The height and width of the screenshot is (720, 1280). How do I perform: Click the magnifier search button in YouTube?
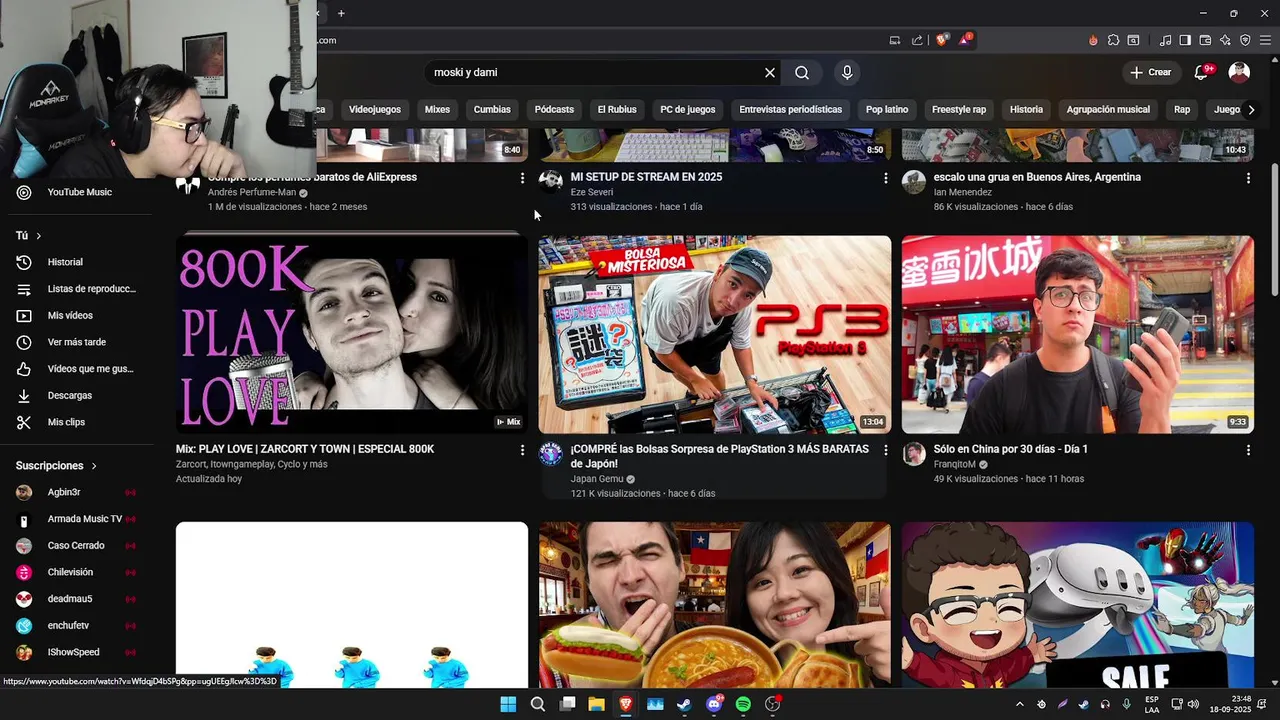click(x=802, y=72)
